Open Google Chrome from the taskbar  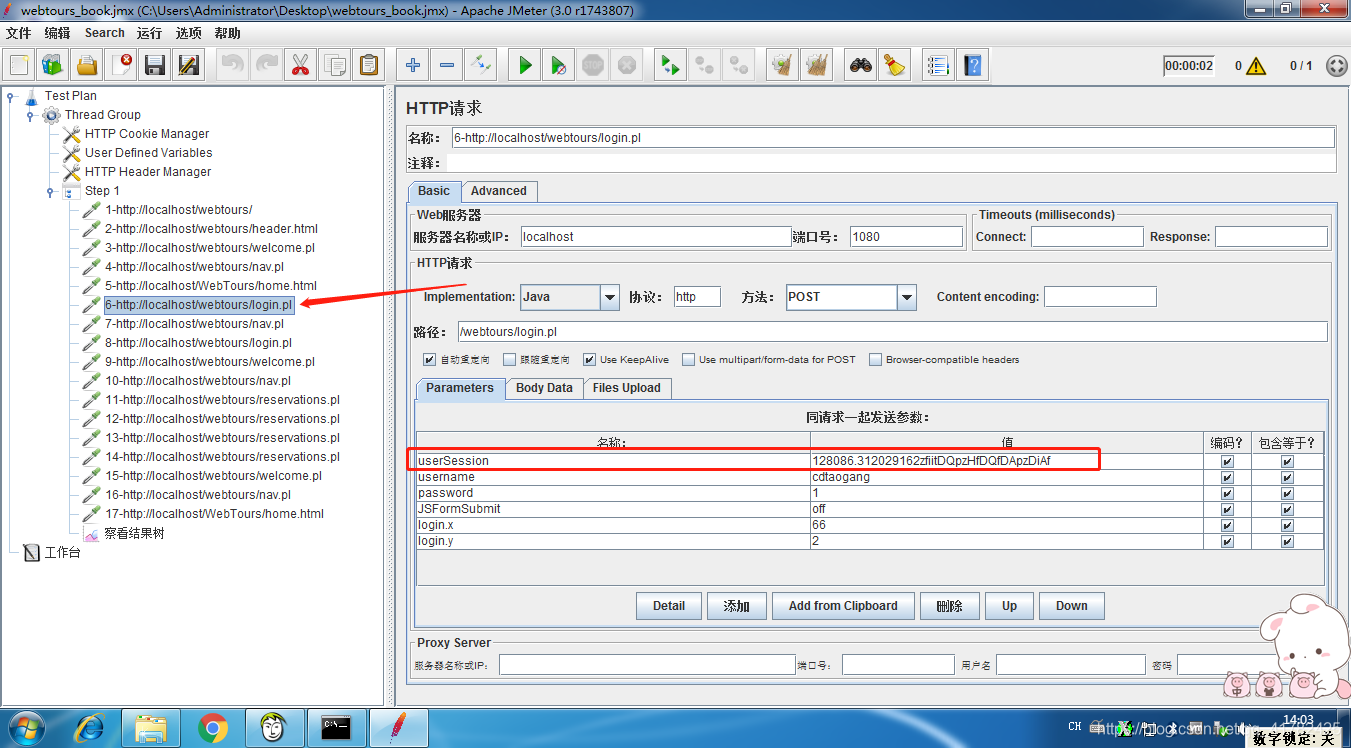(213, 728)
